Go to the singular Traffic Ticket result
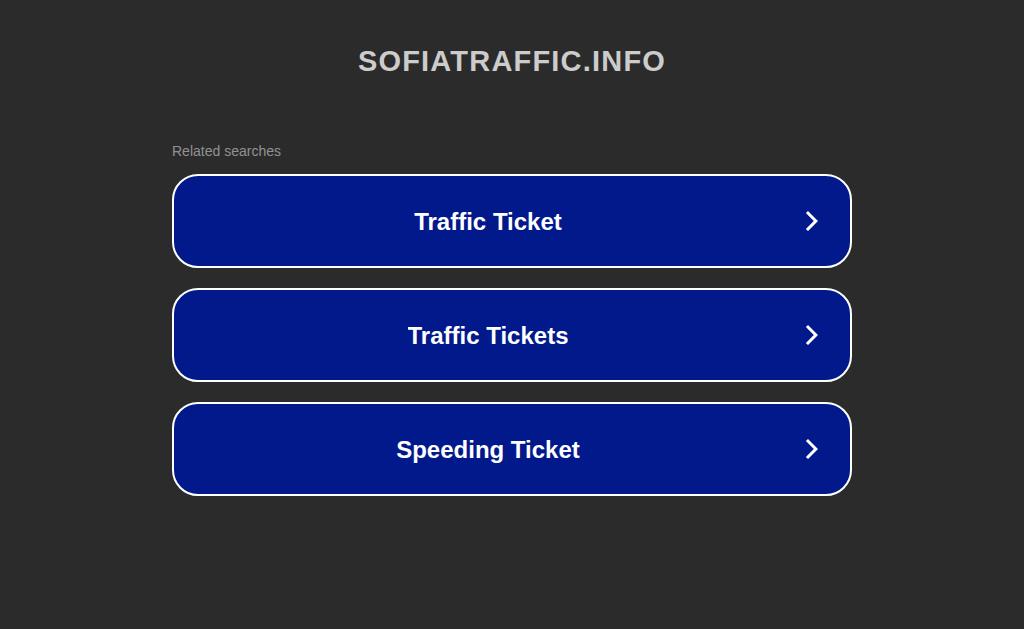 pos(511,221)
